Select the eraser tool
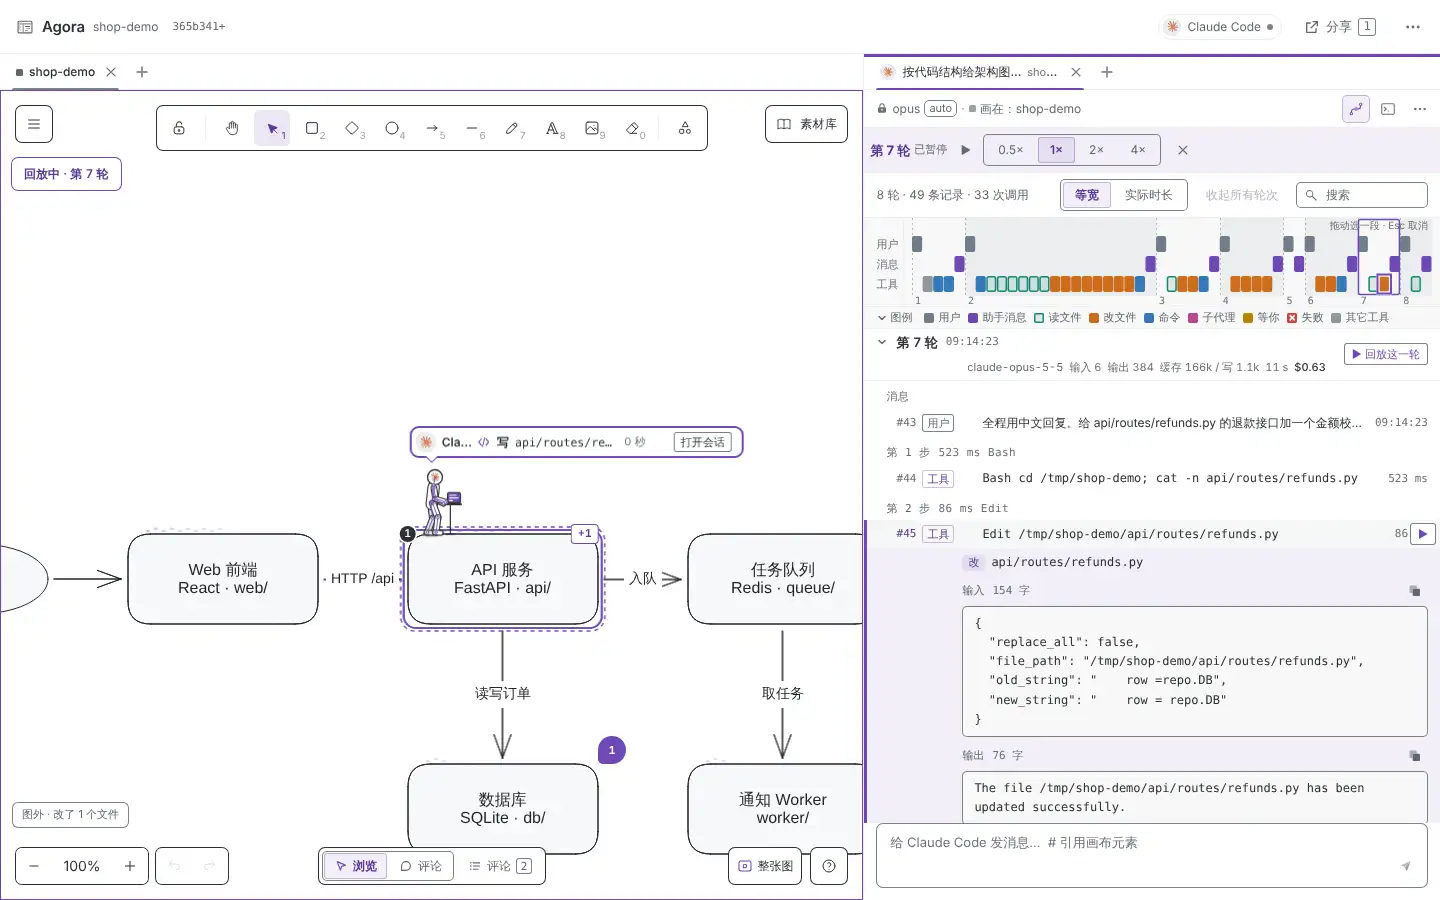 633,128
